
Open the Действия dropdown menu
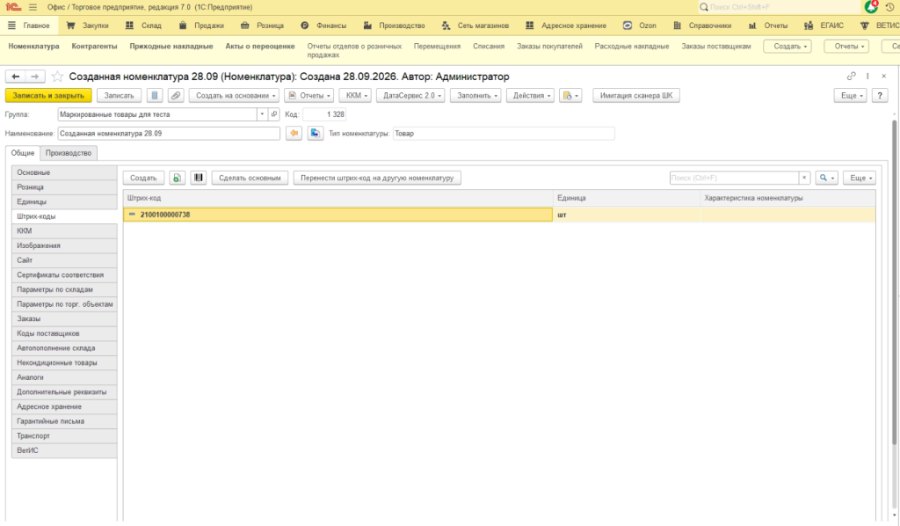tap(530, 95)
